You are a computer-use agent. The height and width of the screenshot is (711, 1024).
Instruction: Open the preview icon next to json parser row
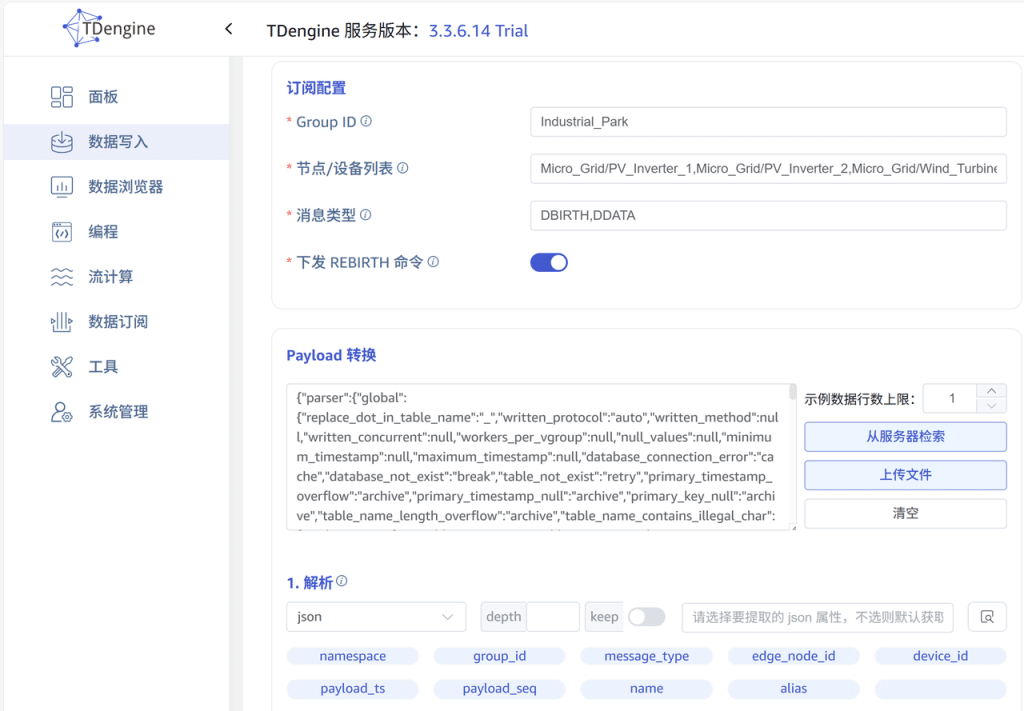click(987, 617)
